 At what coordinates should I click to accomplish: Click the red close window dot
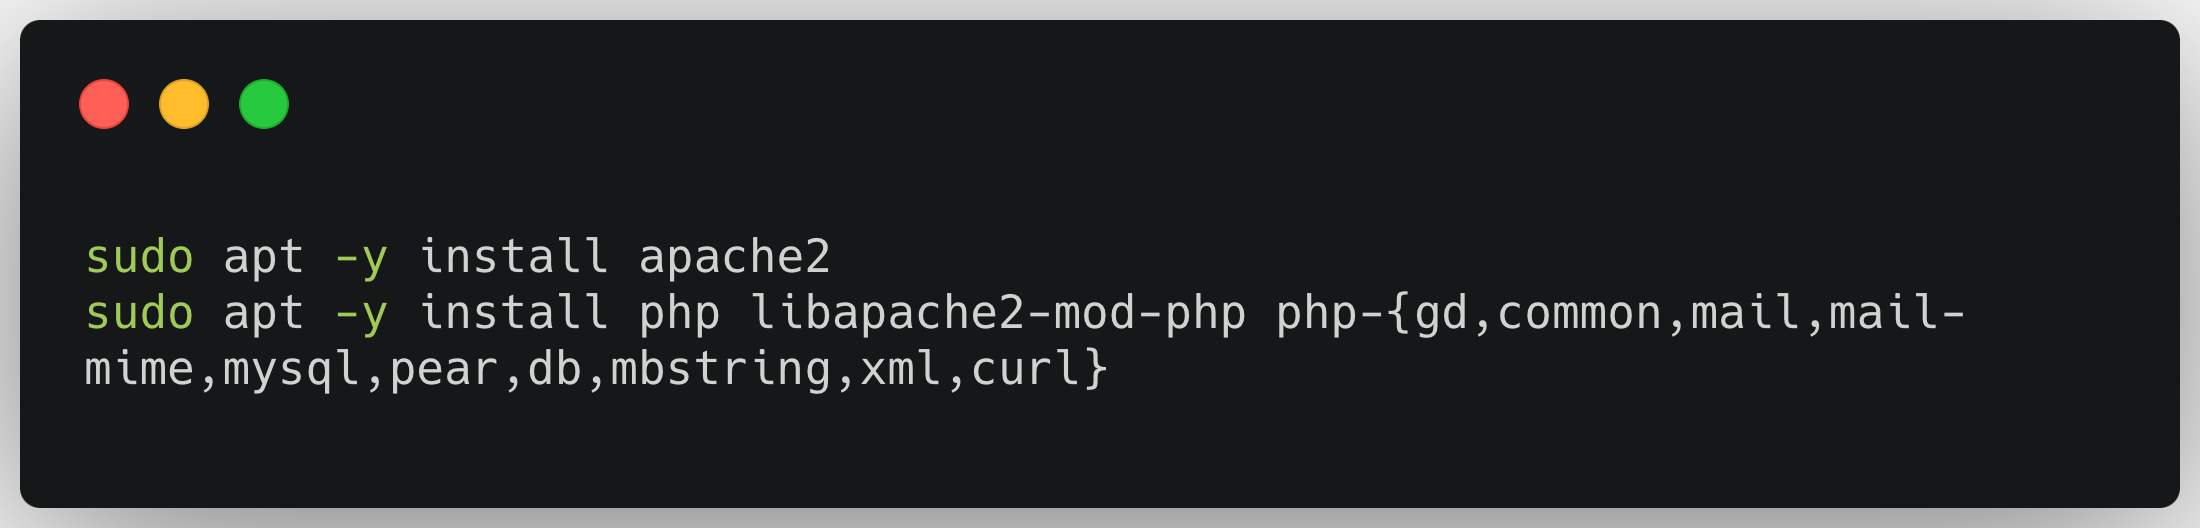tap(104, 104)
